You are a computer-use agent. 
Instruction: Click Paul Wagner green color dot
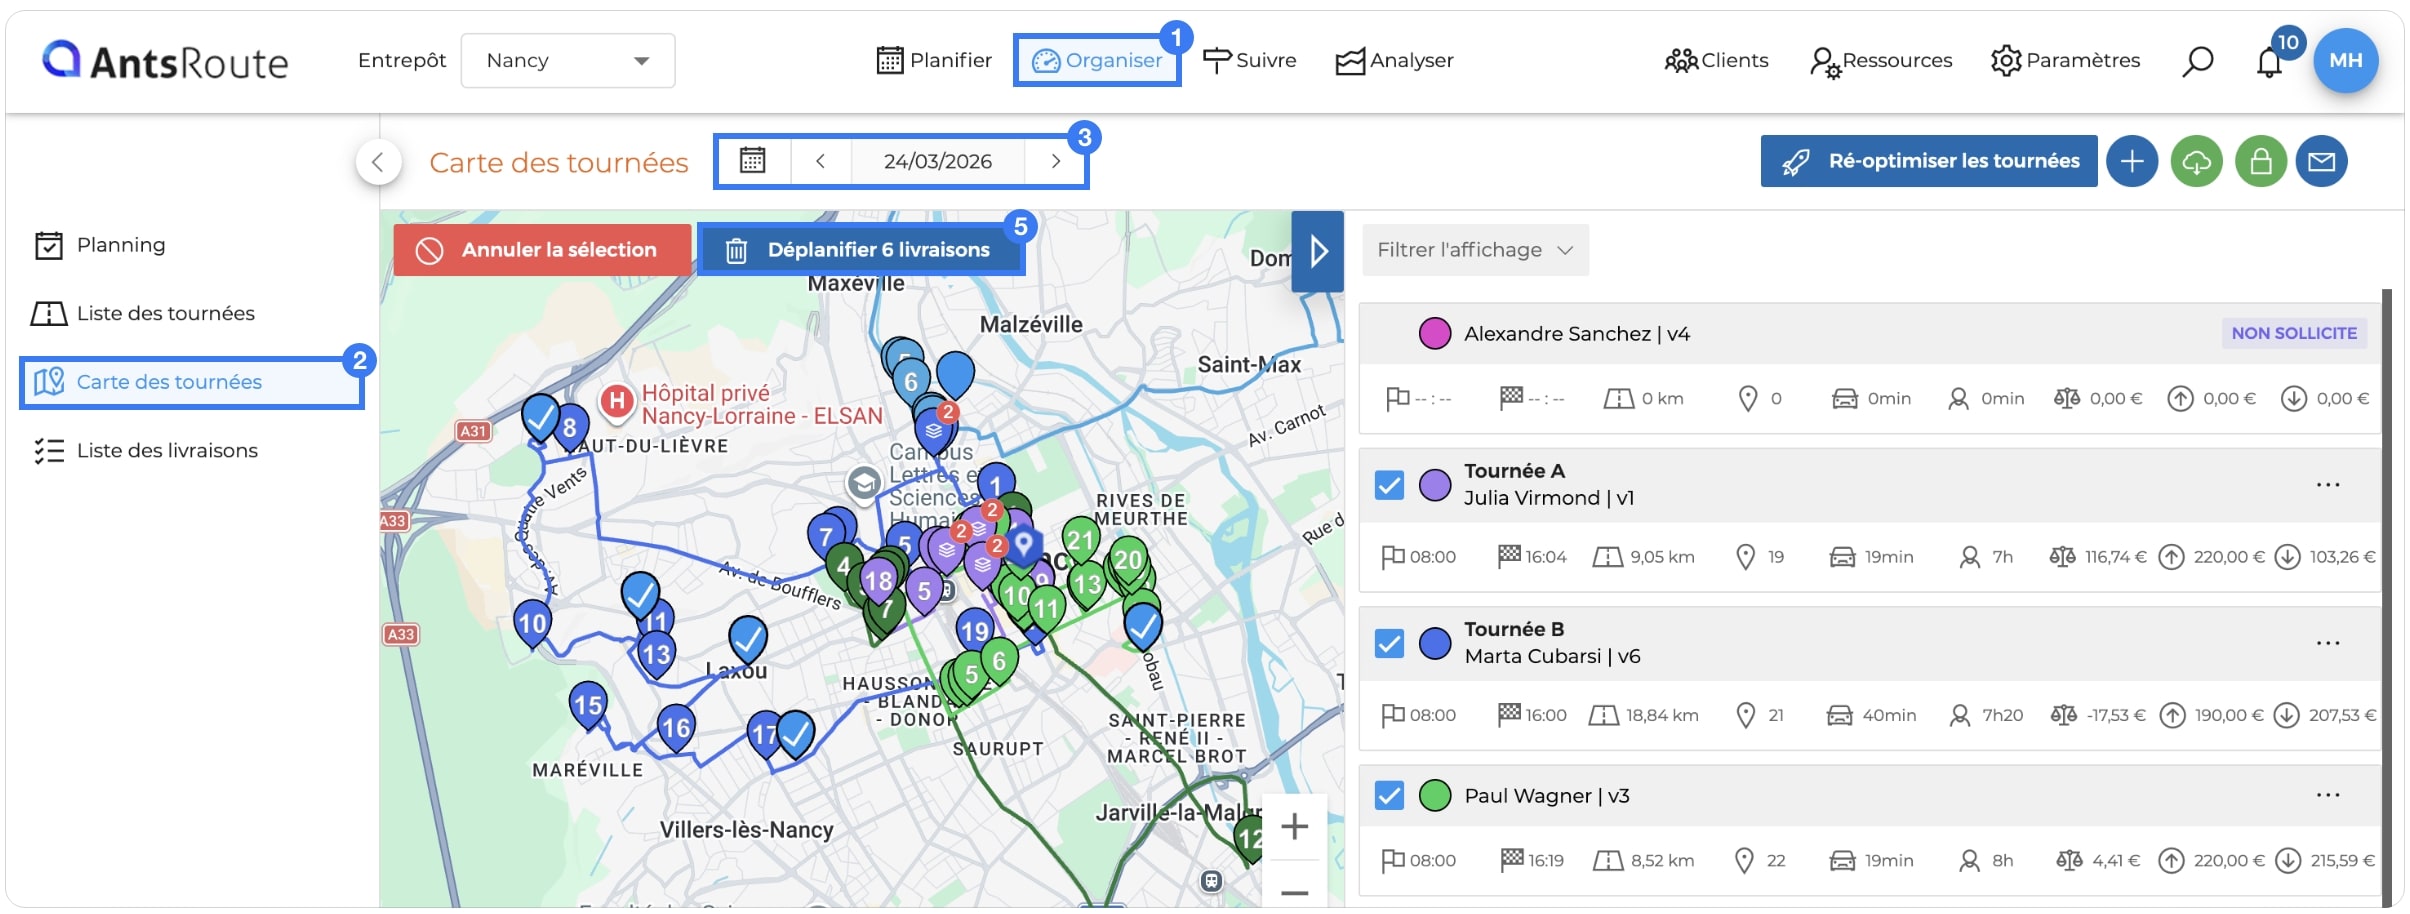point(1435,795)
